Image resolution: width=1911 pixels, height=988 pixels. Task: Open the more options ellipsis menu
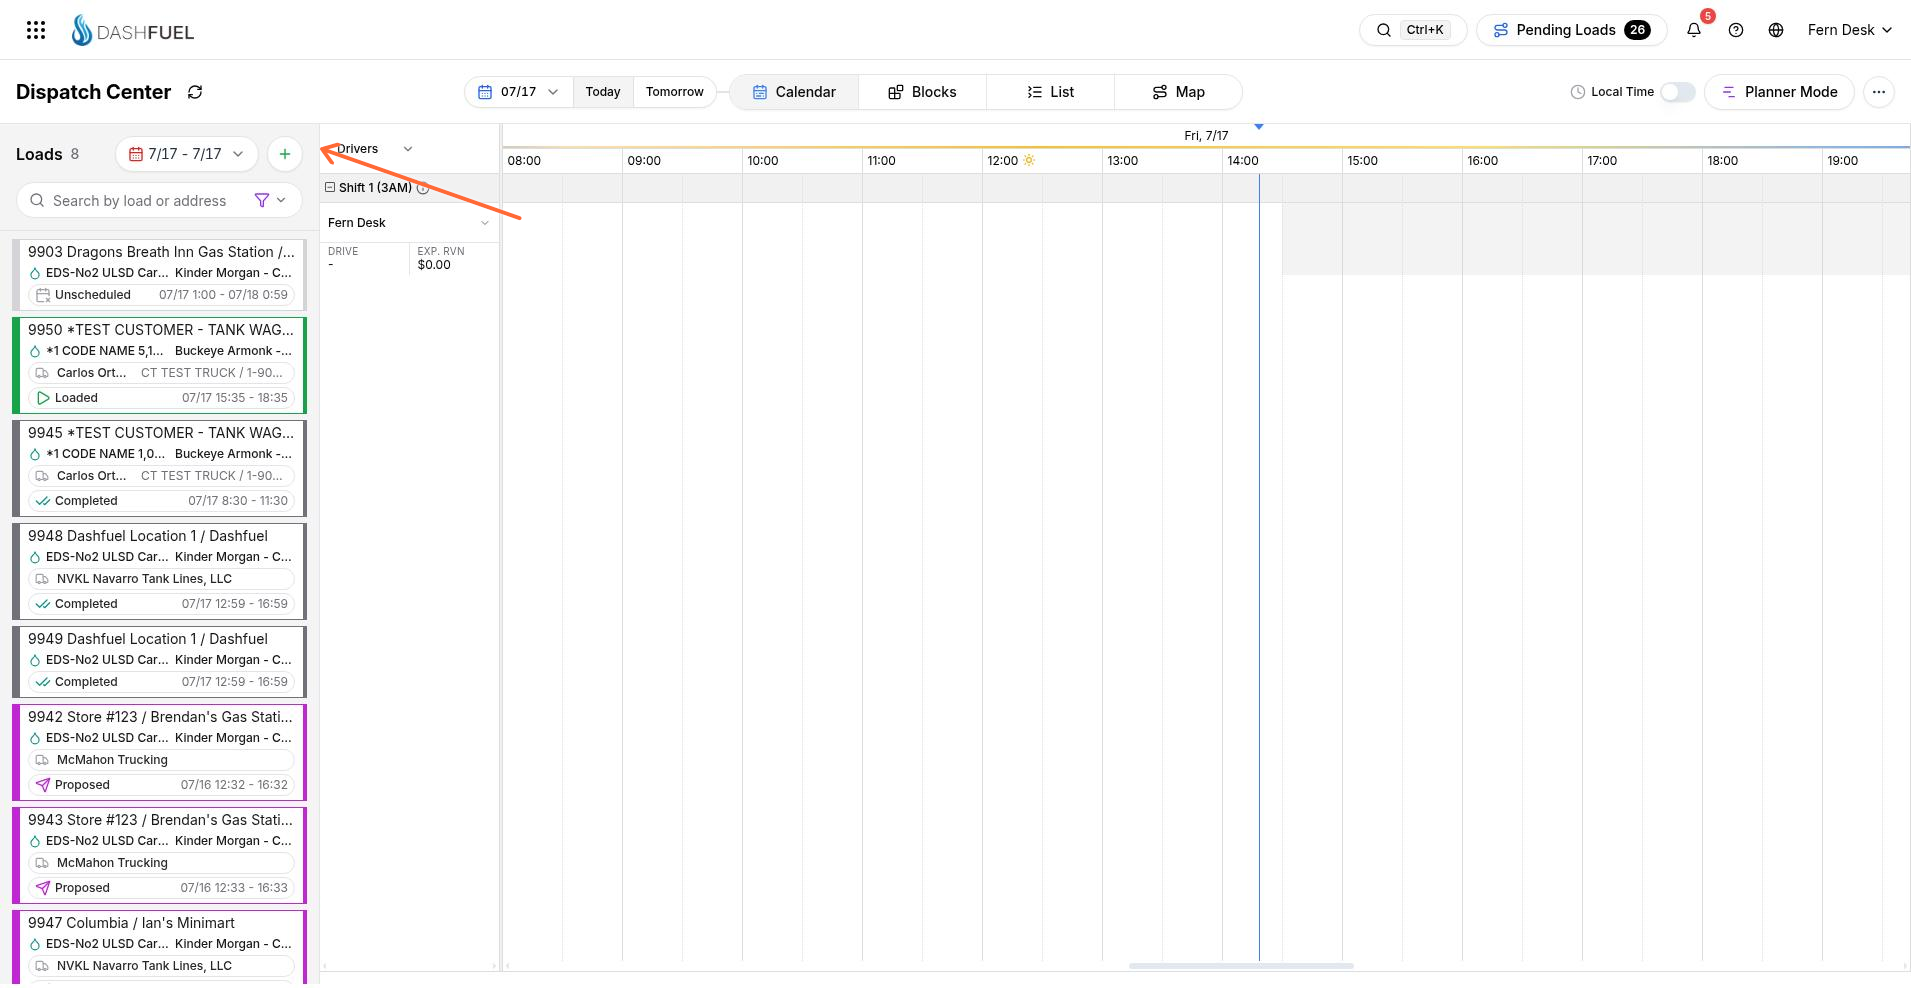coord(1879,92)
